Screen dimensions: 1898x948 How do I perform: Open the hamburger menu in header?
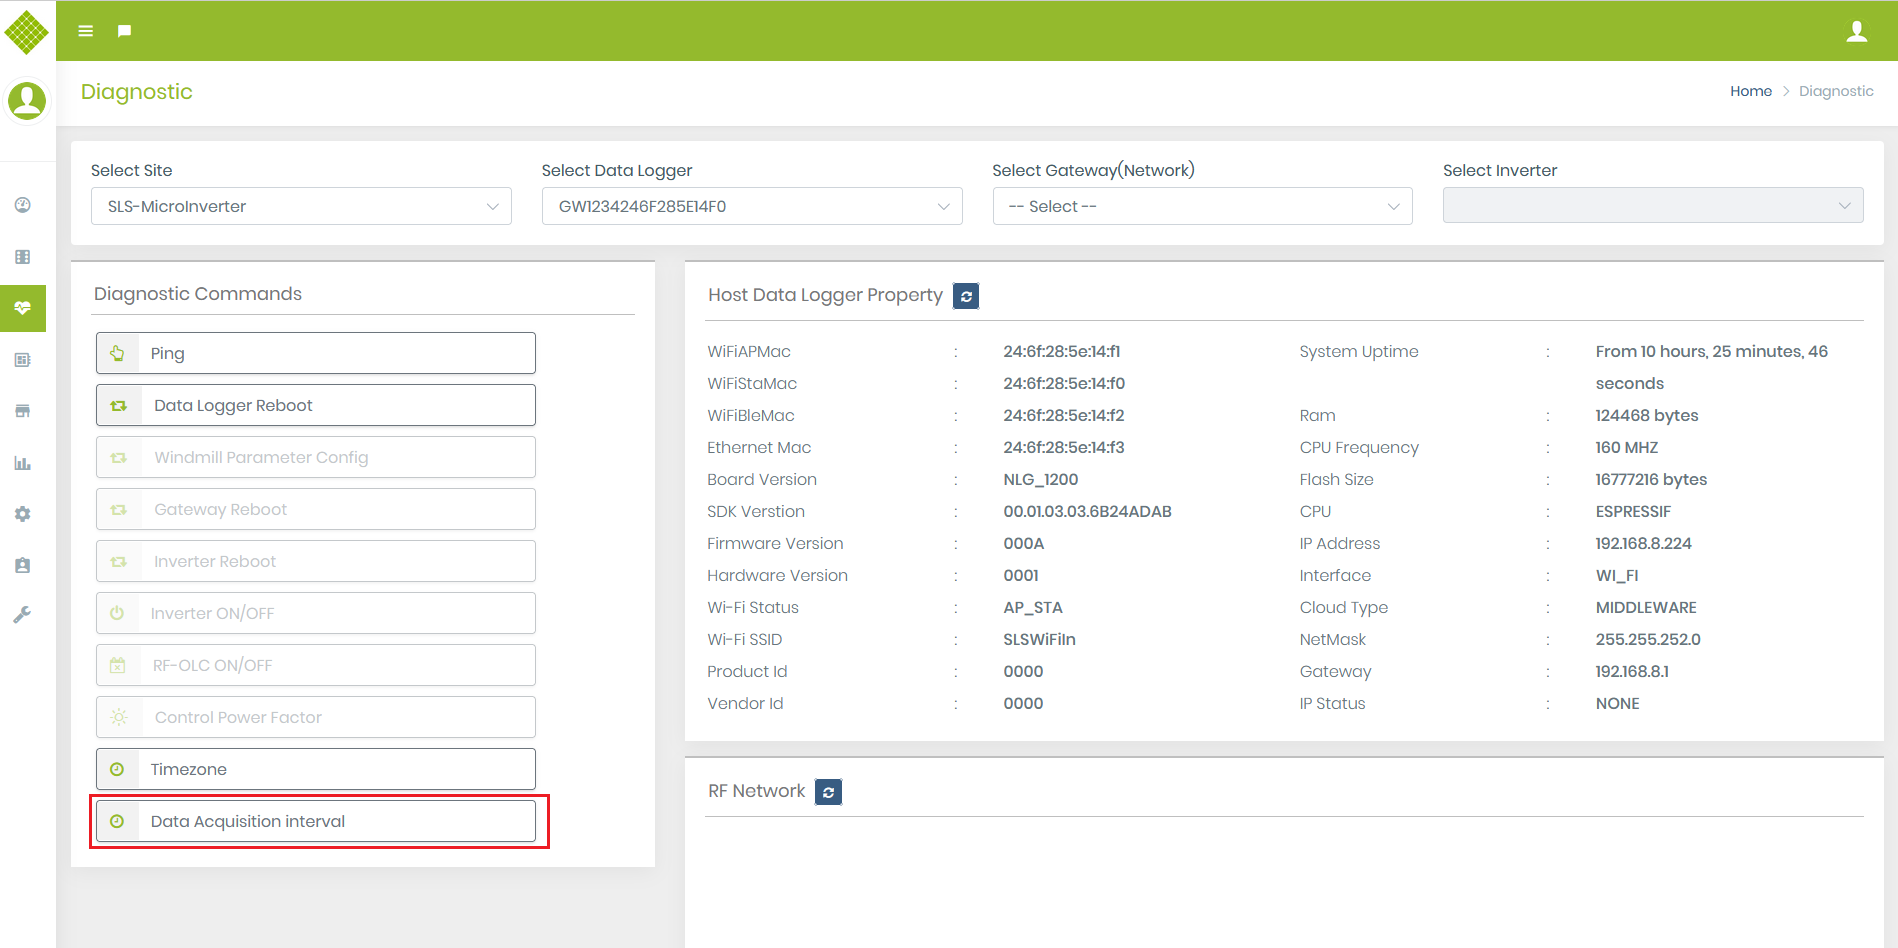coord(86,31)
